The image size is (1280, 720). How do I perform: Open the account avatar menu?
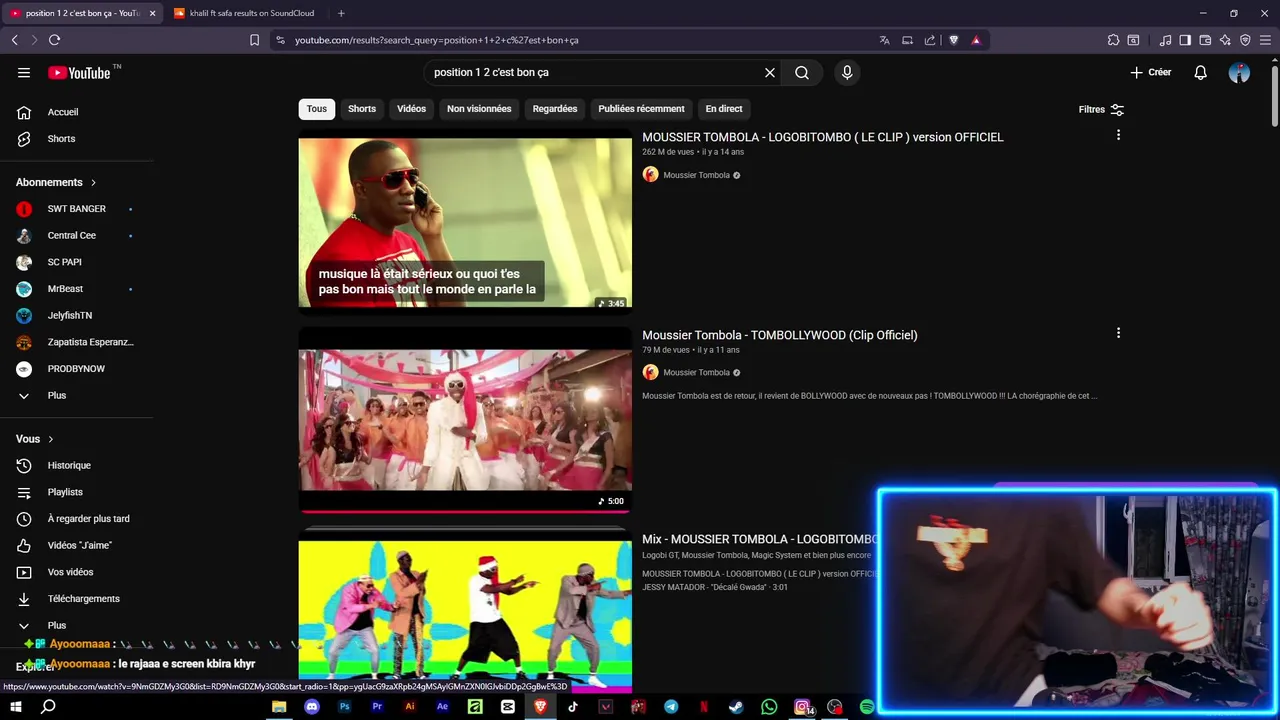(x=1239, y=72)
